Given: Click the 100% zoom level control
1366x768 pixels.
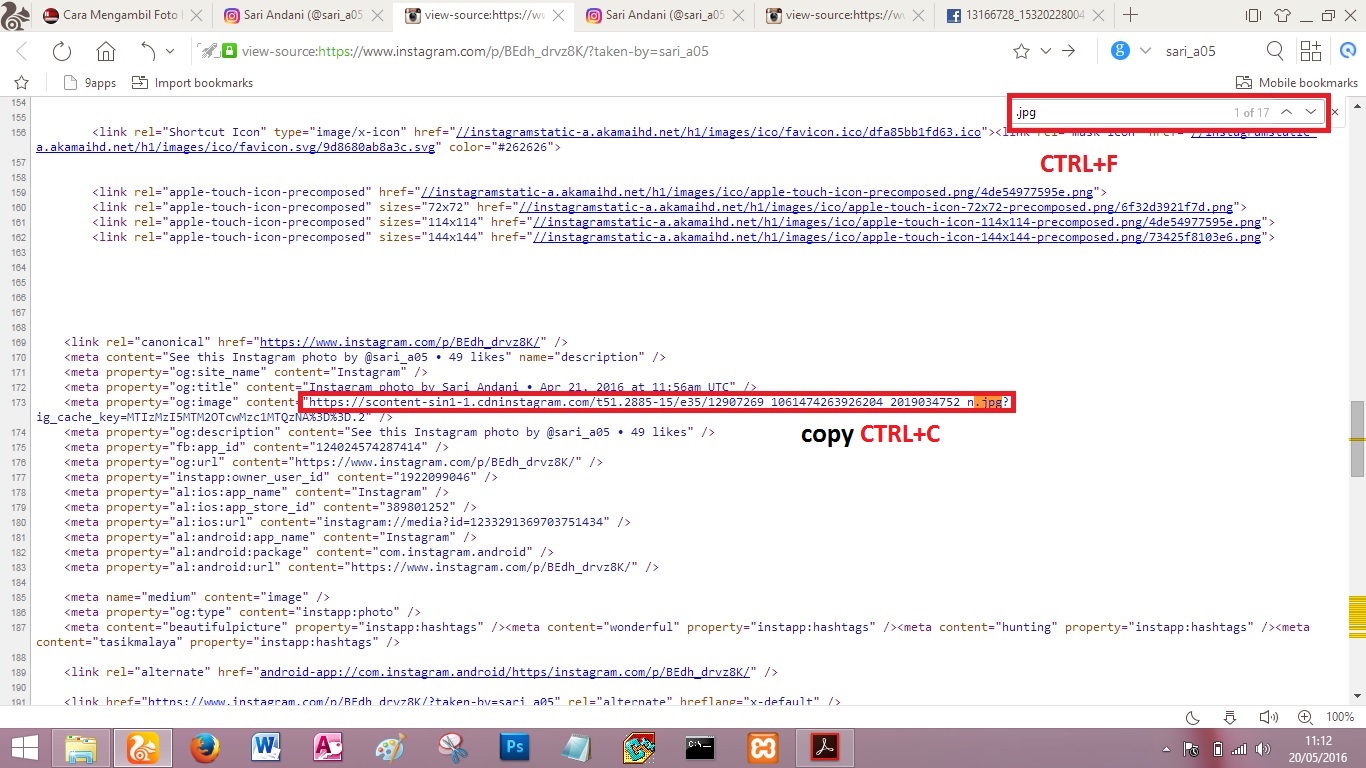Looking at the screenshot, I should (1340, 717).
